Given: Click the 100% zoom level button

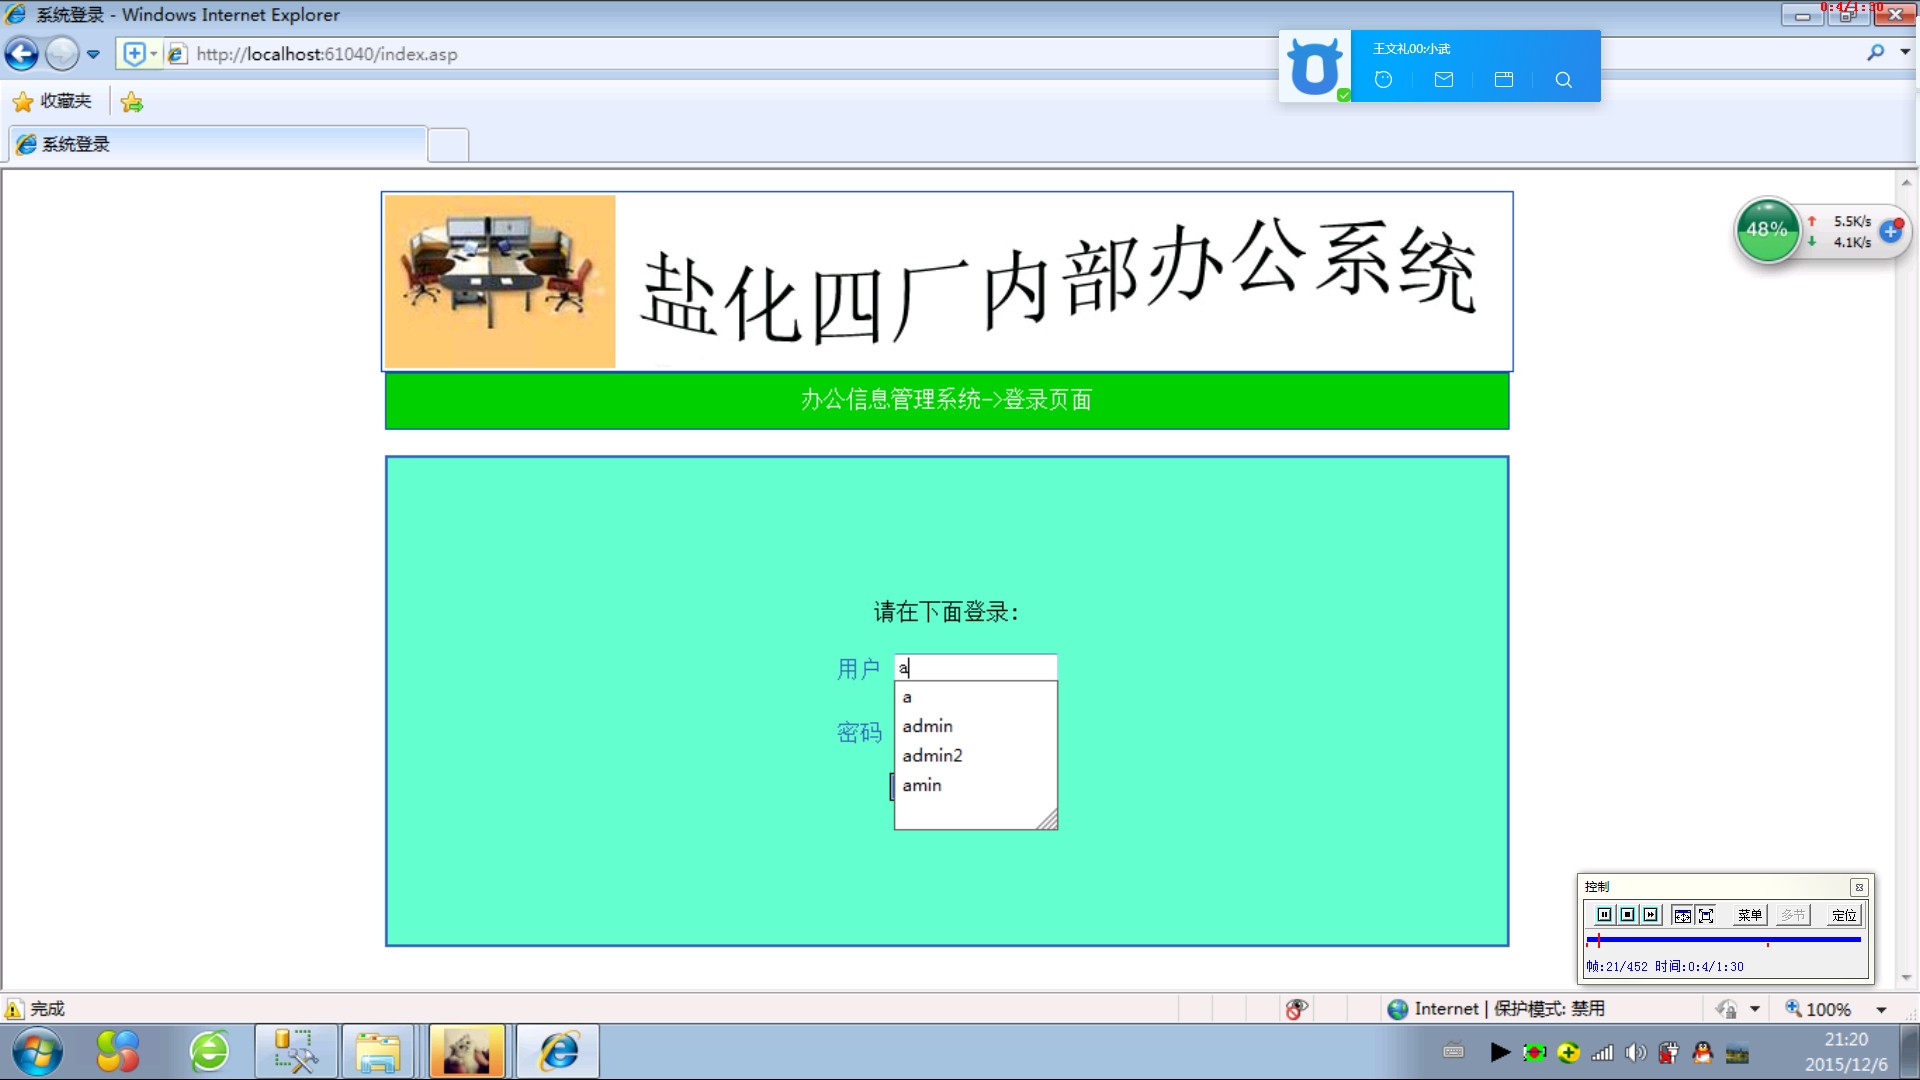Looking at the screenshot, I should click(x=1819, y=1009).
